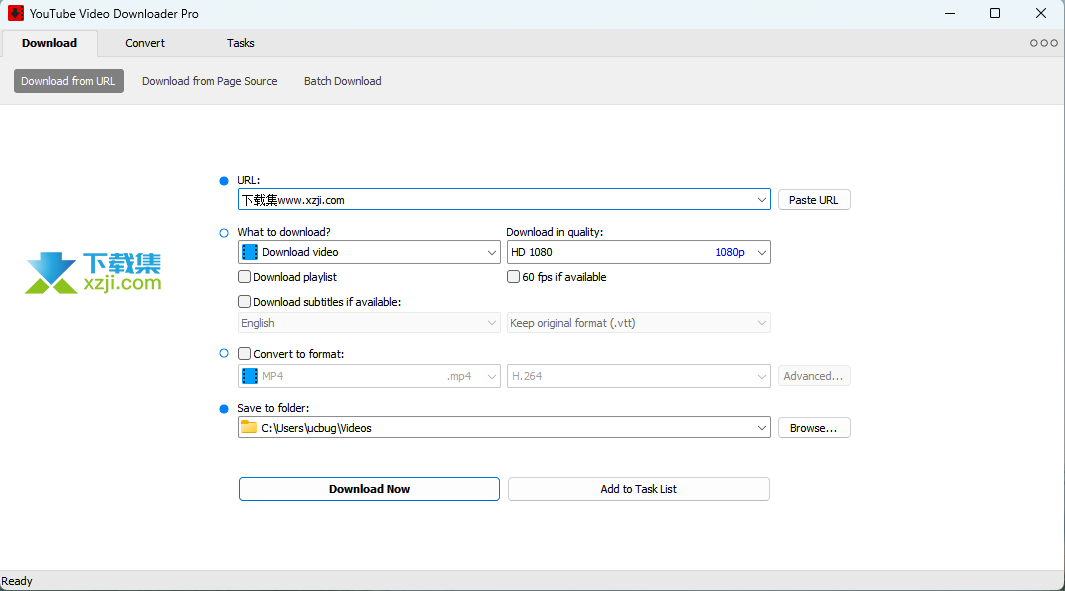Open the English subtitle language dropdown
1065x591 pixels.
click(x=369, y=323)
